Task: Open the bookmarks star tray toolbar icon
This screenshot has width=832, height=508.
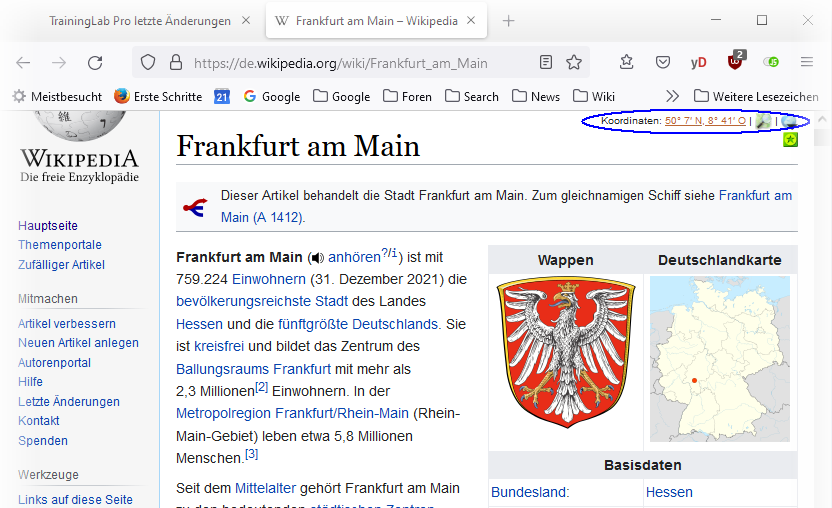Action: 627,62
